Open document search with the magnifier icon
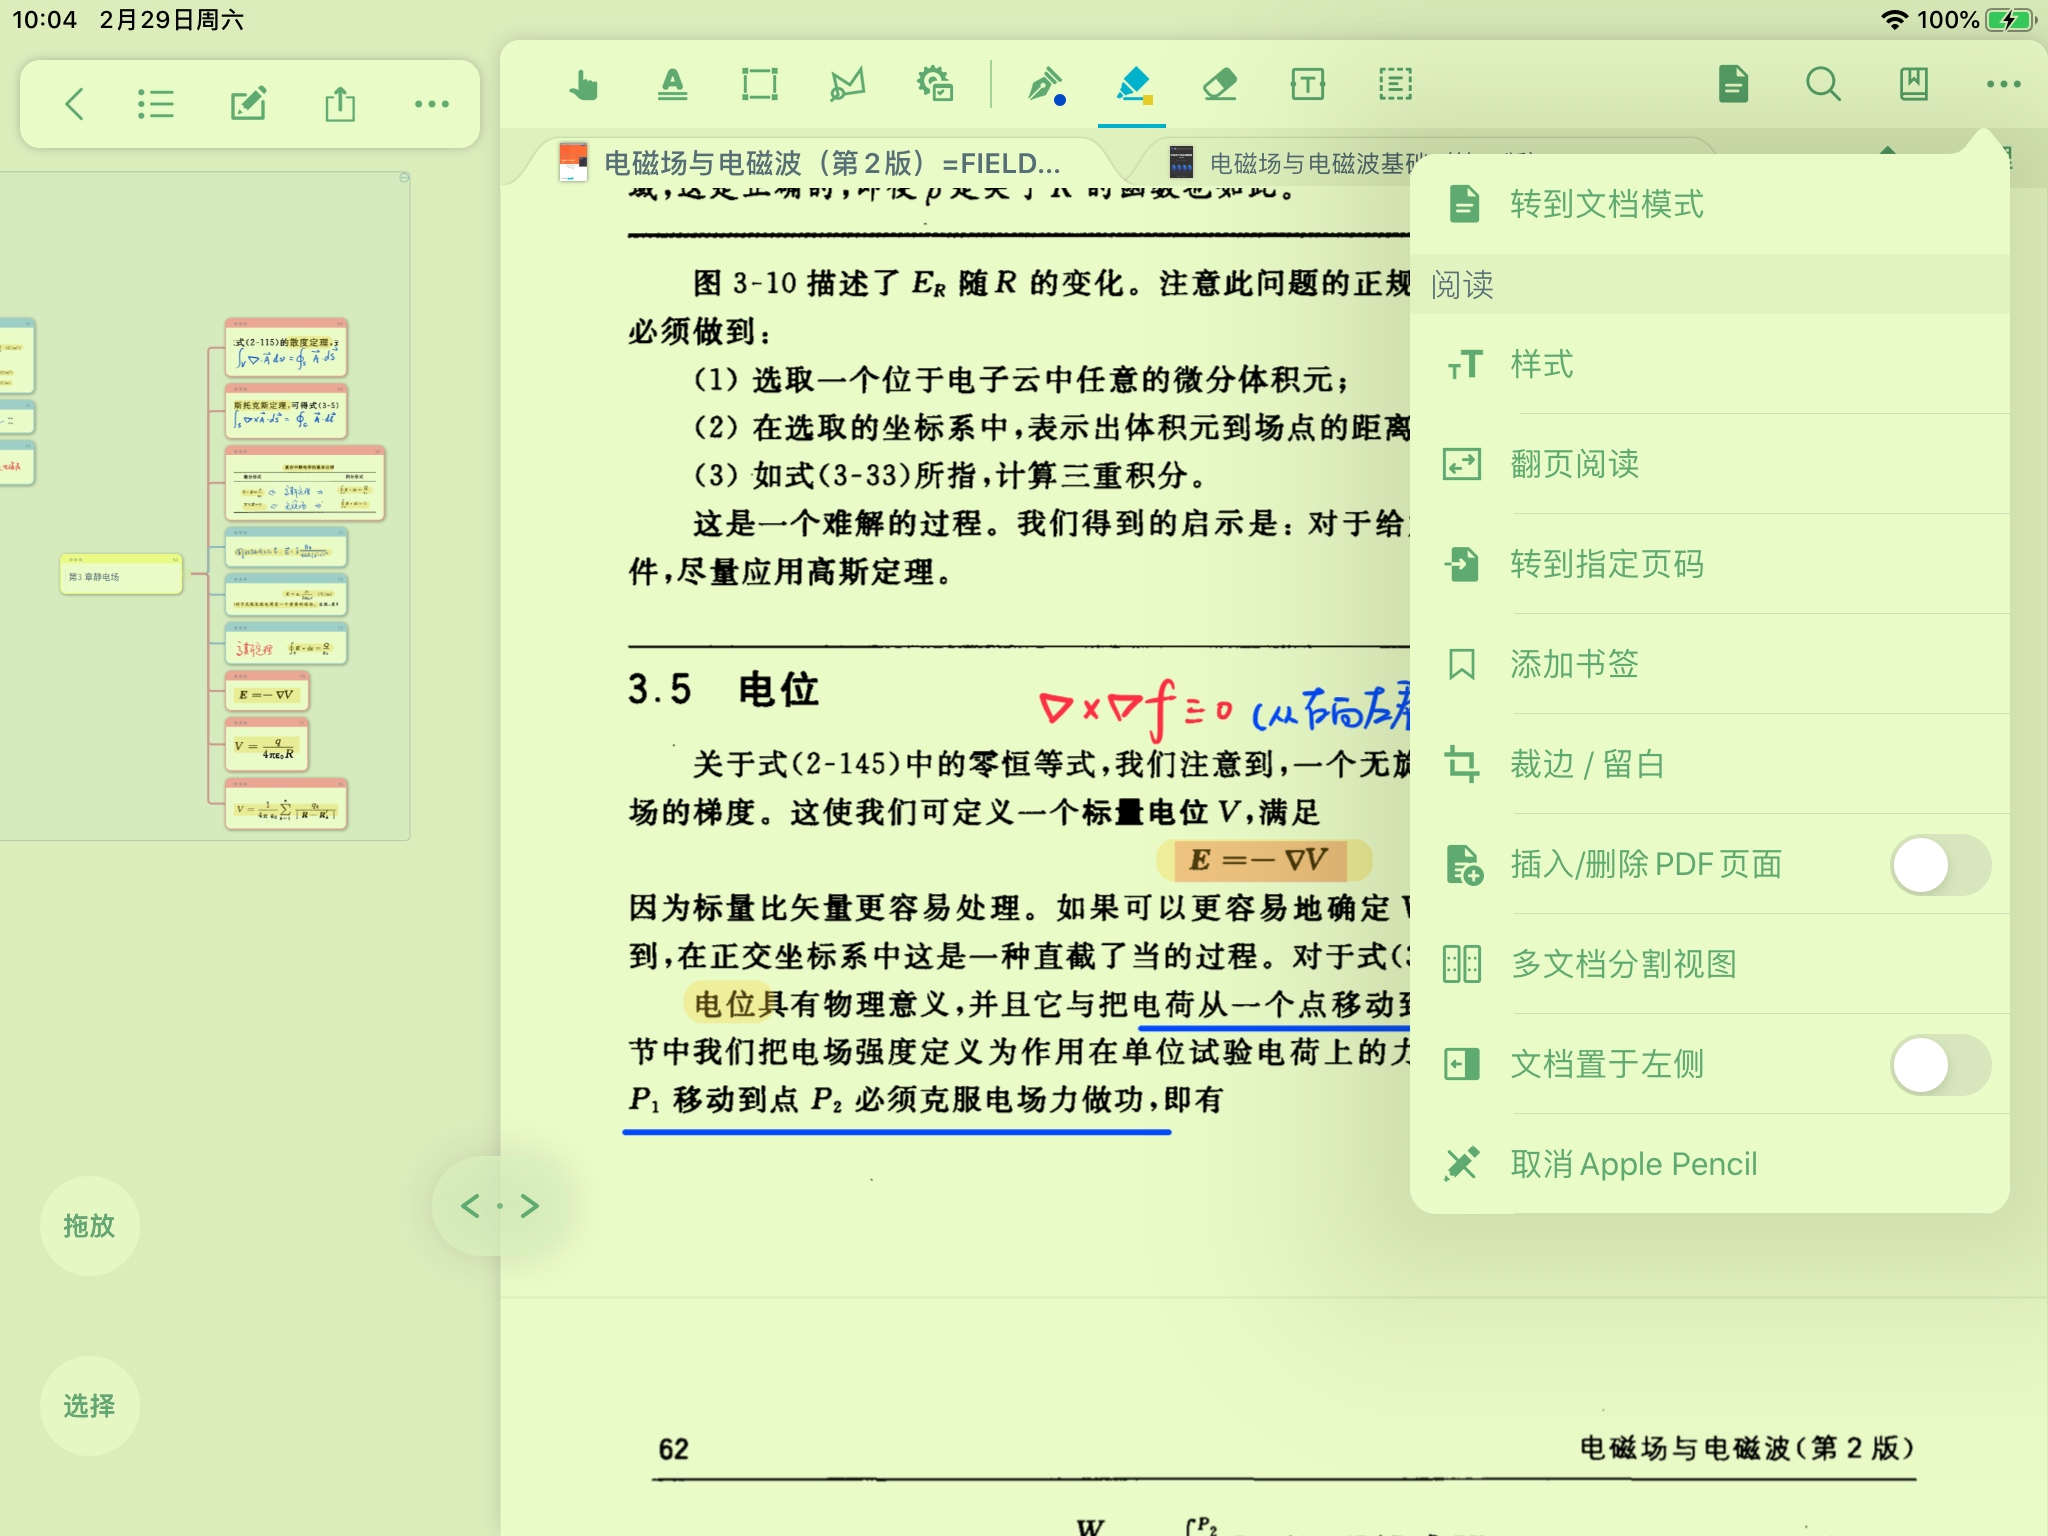2048x1536 pixels. click(x=1823, y=85)
